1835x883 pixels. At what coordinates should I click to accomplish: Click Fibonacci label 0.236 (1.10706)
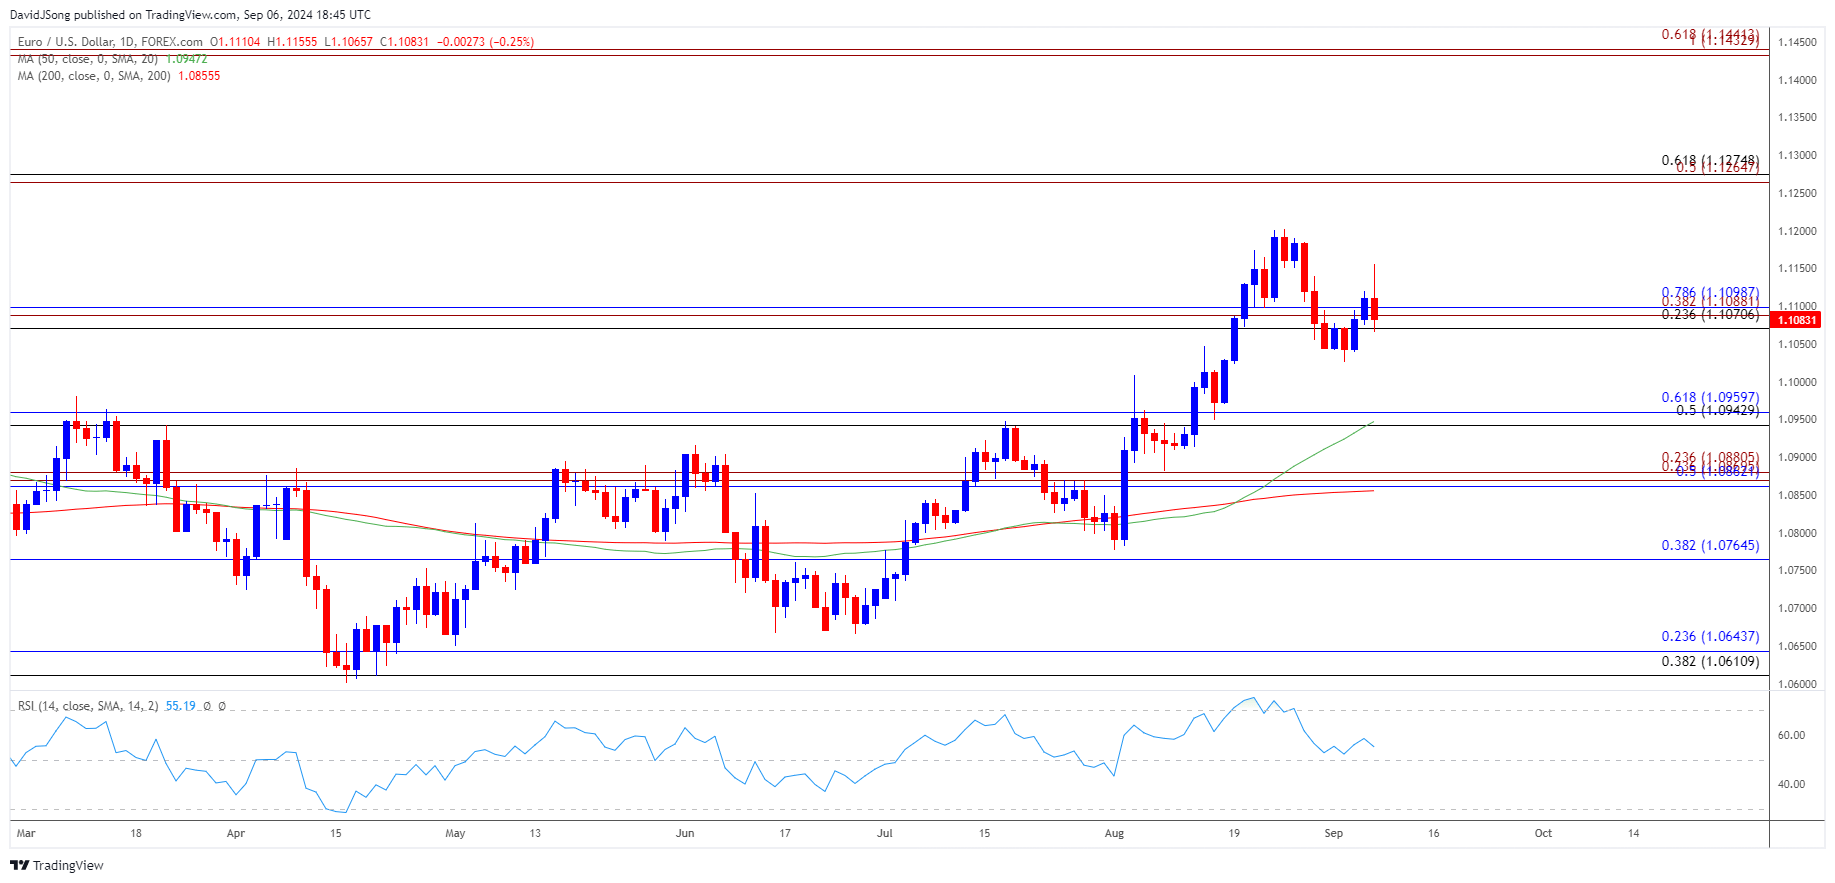(x=1710, y=314)
